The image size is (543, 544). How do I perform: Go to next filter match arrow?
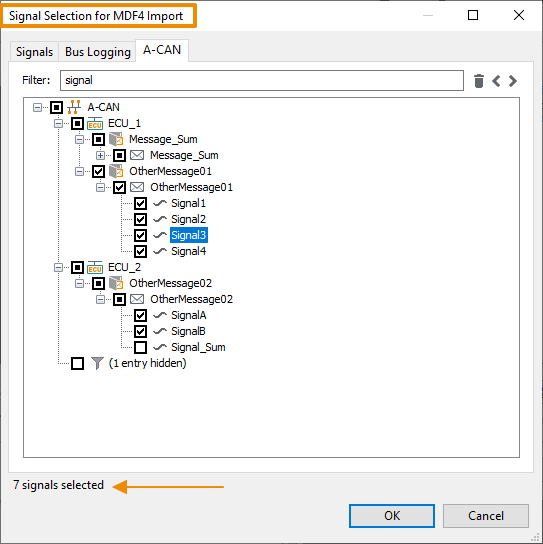[513, 81]
